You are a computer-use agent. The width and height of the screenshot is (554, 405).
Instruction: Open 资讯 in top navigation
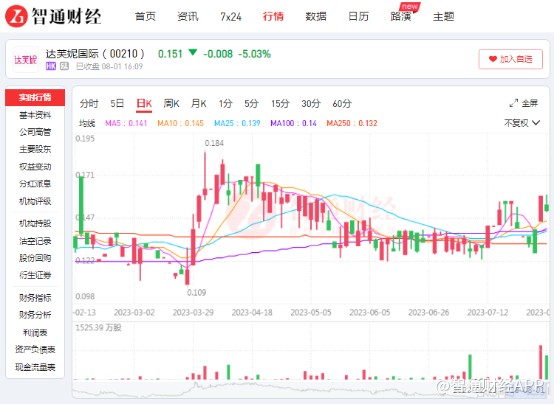pyautogui.click(x=188, y=17)
